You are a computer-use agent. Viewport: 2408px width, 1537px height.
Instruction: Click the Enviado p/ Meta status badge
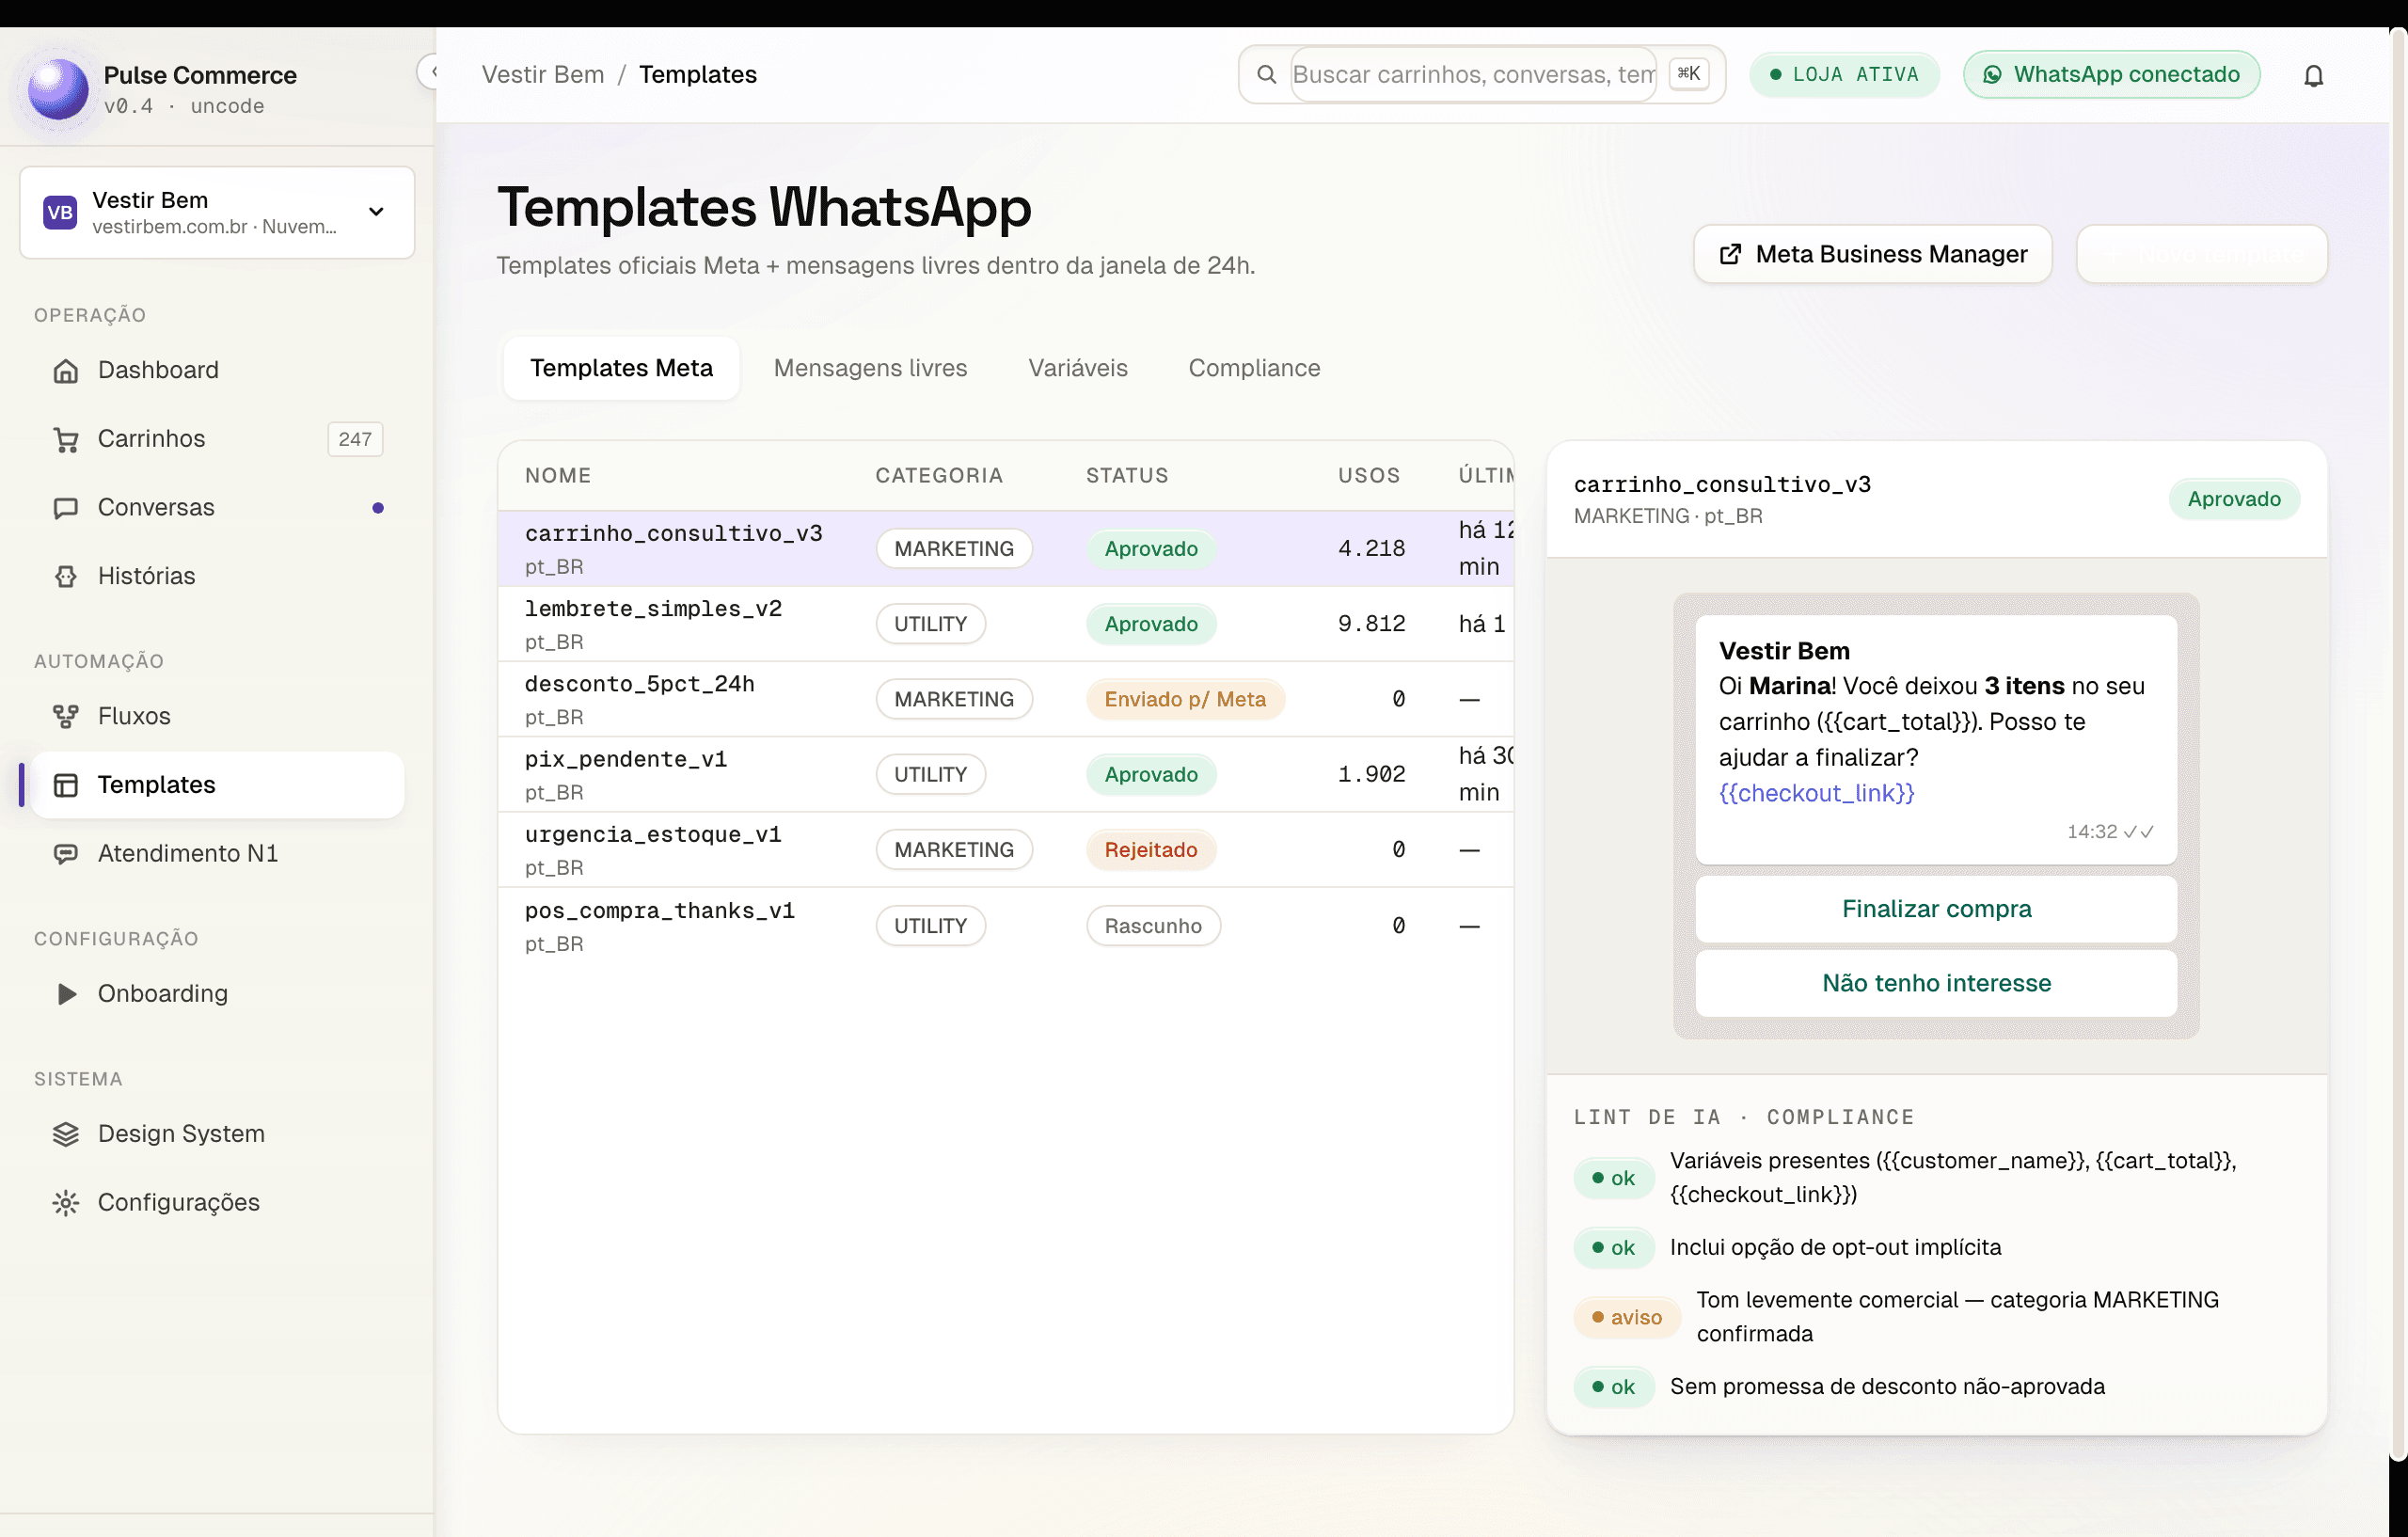click(1185, 699)
